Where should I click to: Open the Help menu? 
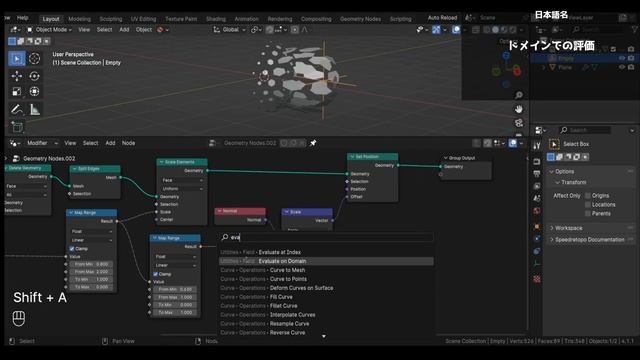[x=23, y=18]
